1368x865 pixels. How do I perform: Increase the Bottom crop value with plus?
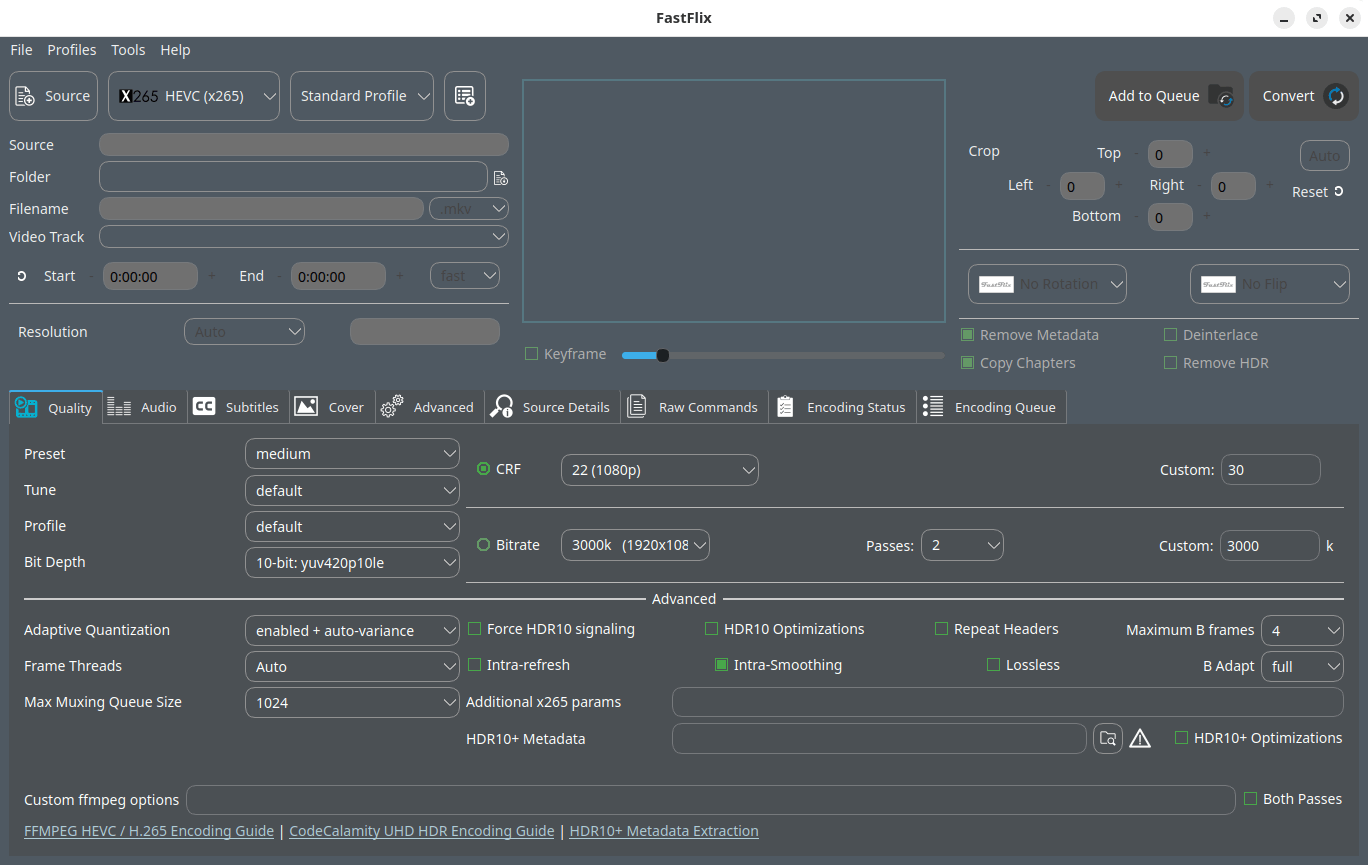pos(1206,216)
